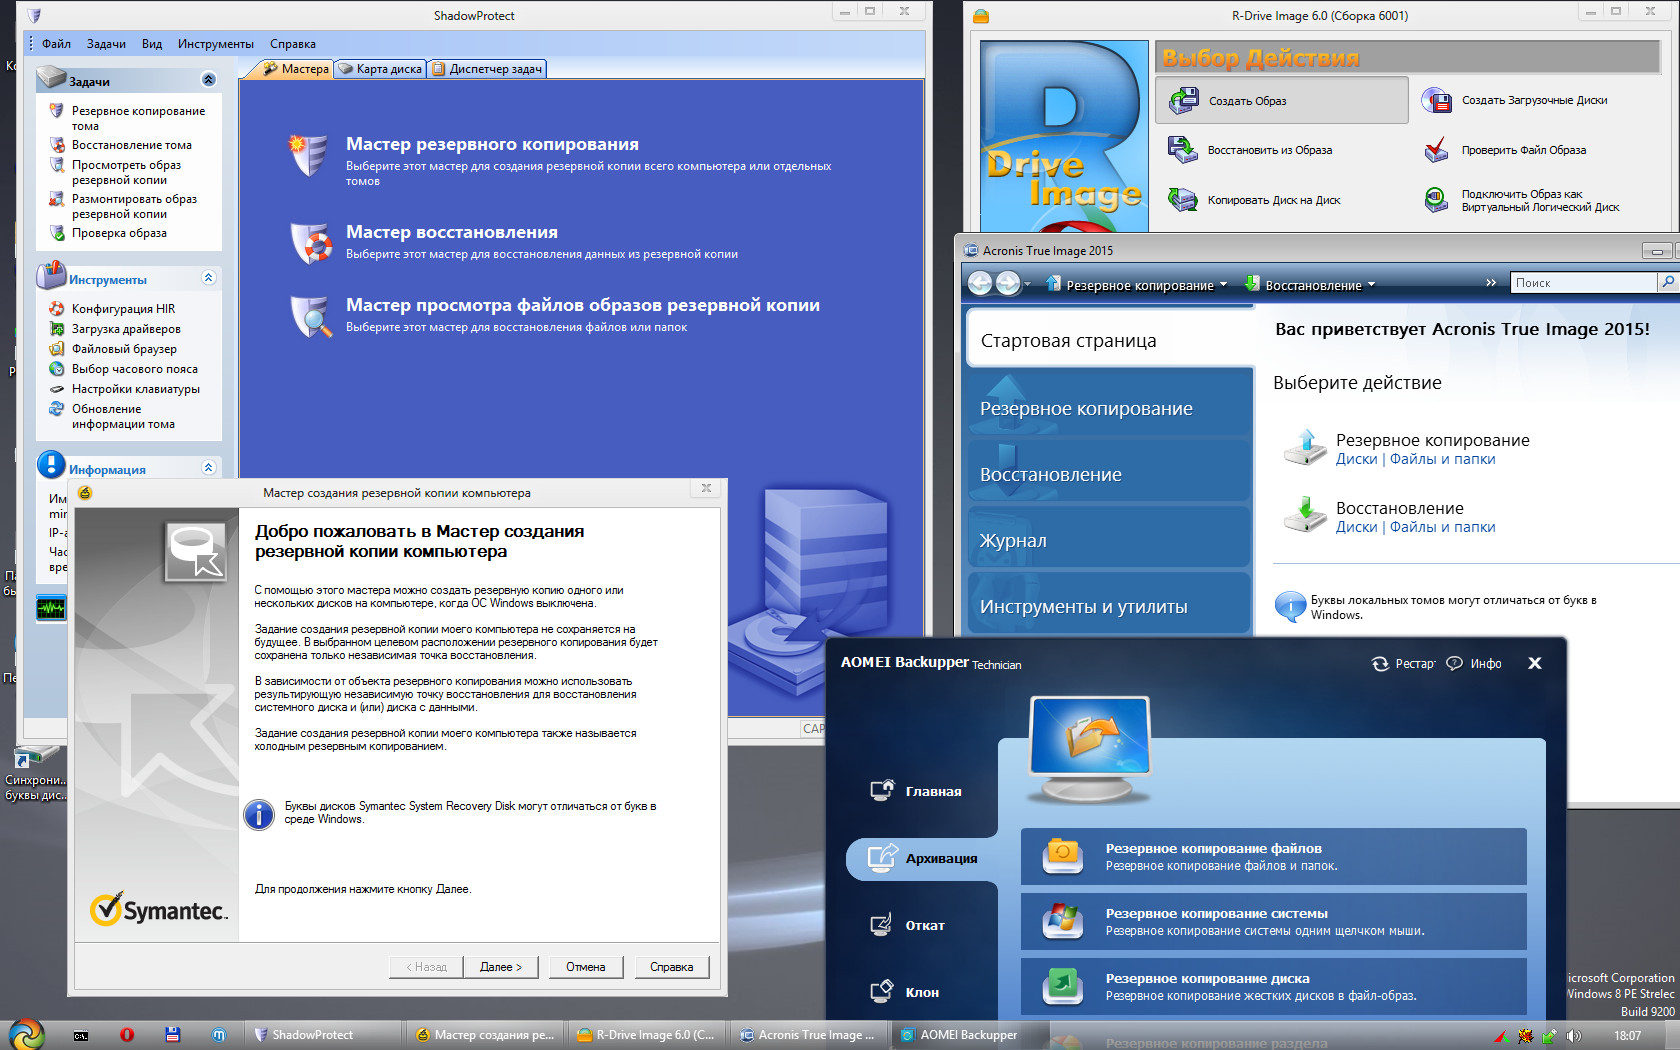Click Настройки клавиатуры icon

[x=57, y=389]
